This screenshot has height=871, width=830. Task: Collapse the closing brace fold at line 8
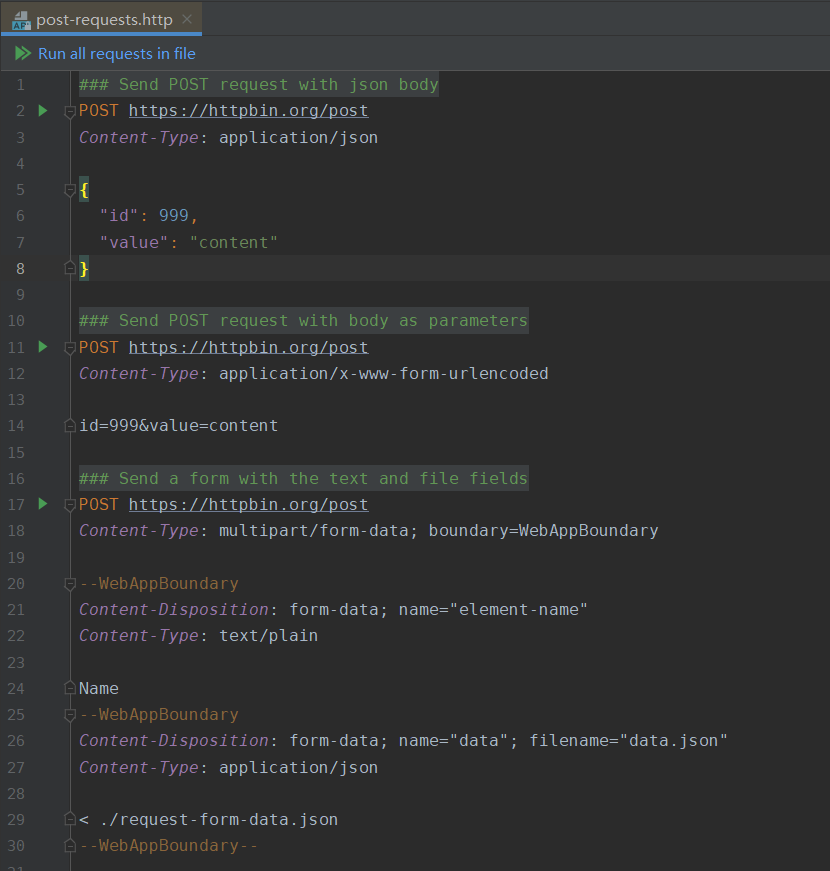tap(70, 268)
